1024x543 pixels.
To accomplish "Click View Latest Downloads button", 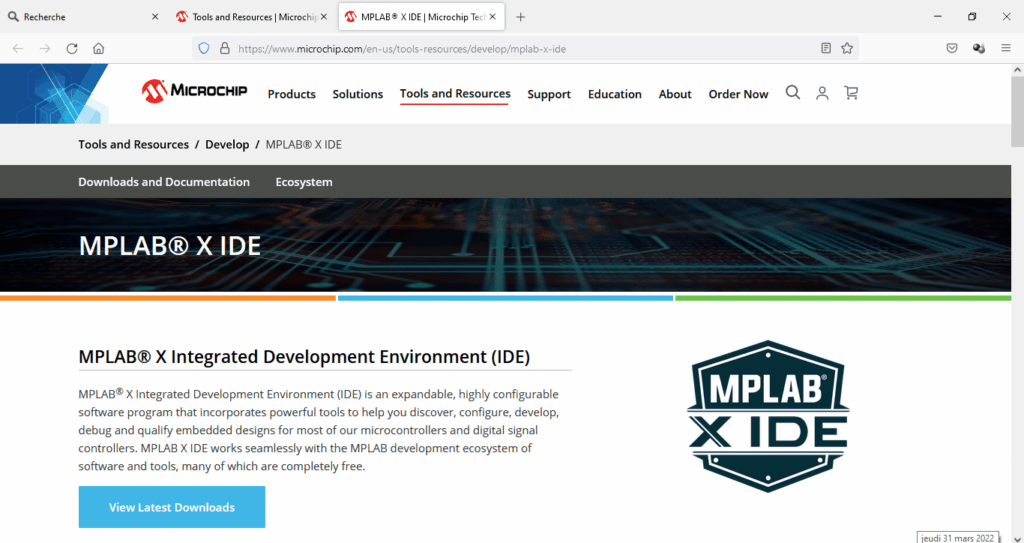I will [x=172, y=507].
